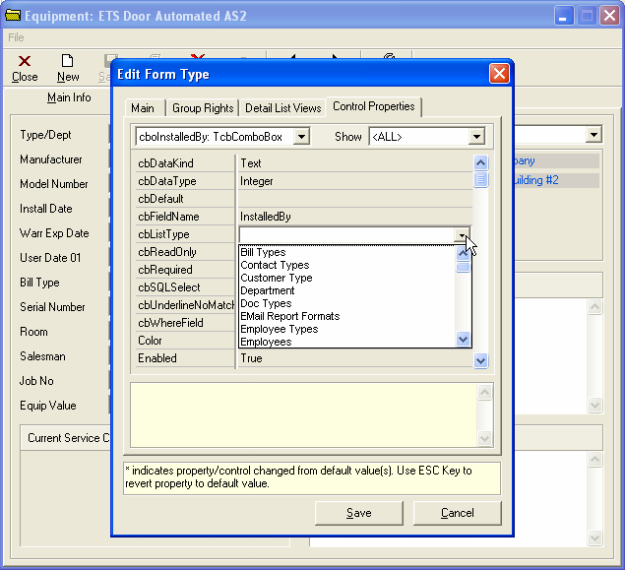Select the cbDataKind property row

coord(304,163)
